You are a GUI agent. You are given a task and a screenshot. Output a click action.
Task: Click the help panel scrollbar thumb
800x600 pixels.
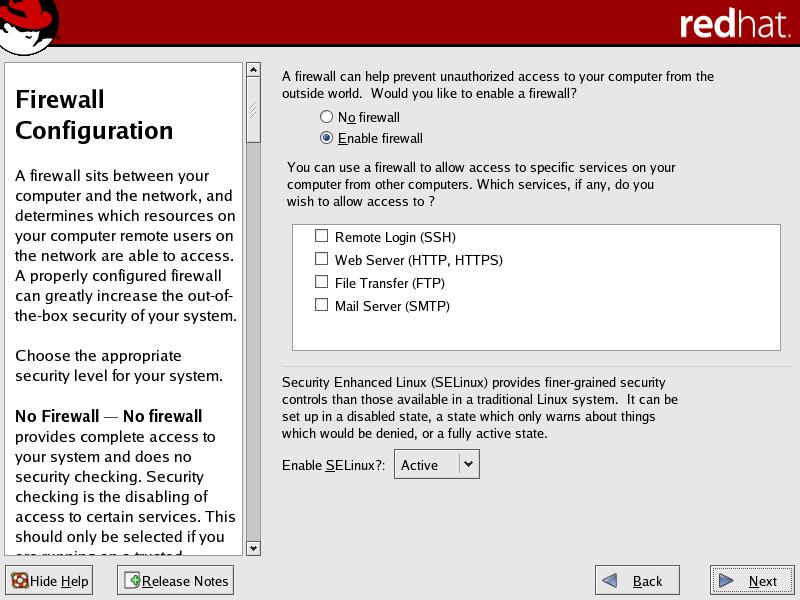pyautogui.click(x=253, y=110)
